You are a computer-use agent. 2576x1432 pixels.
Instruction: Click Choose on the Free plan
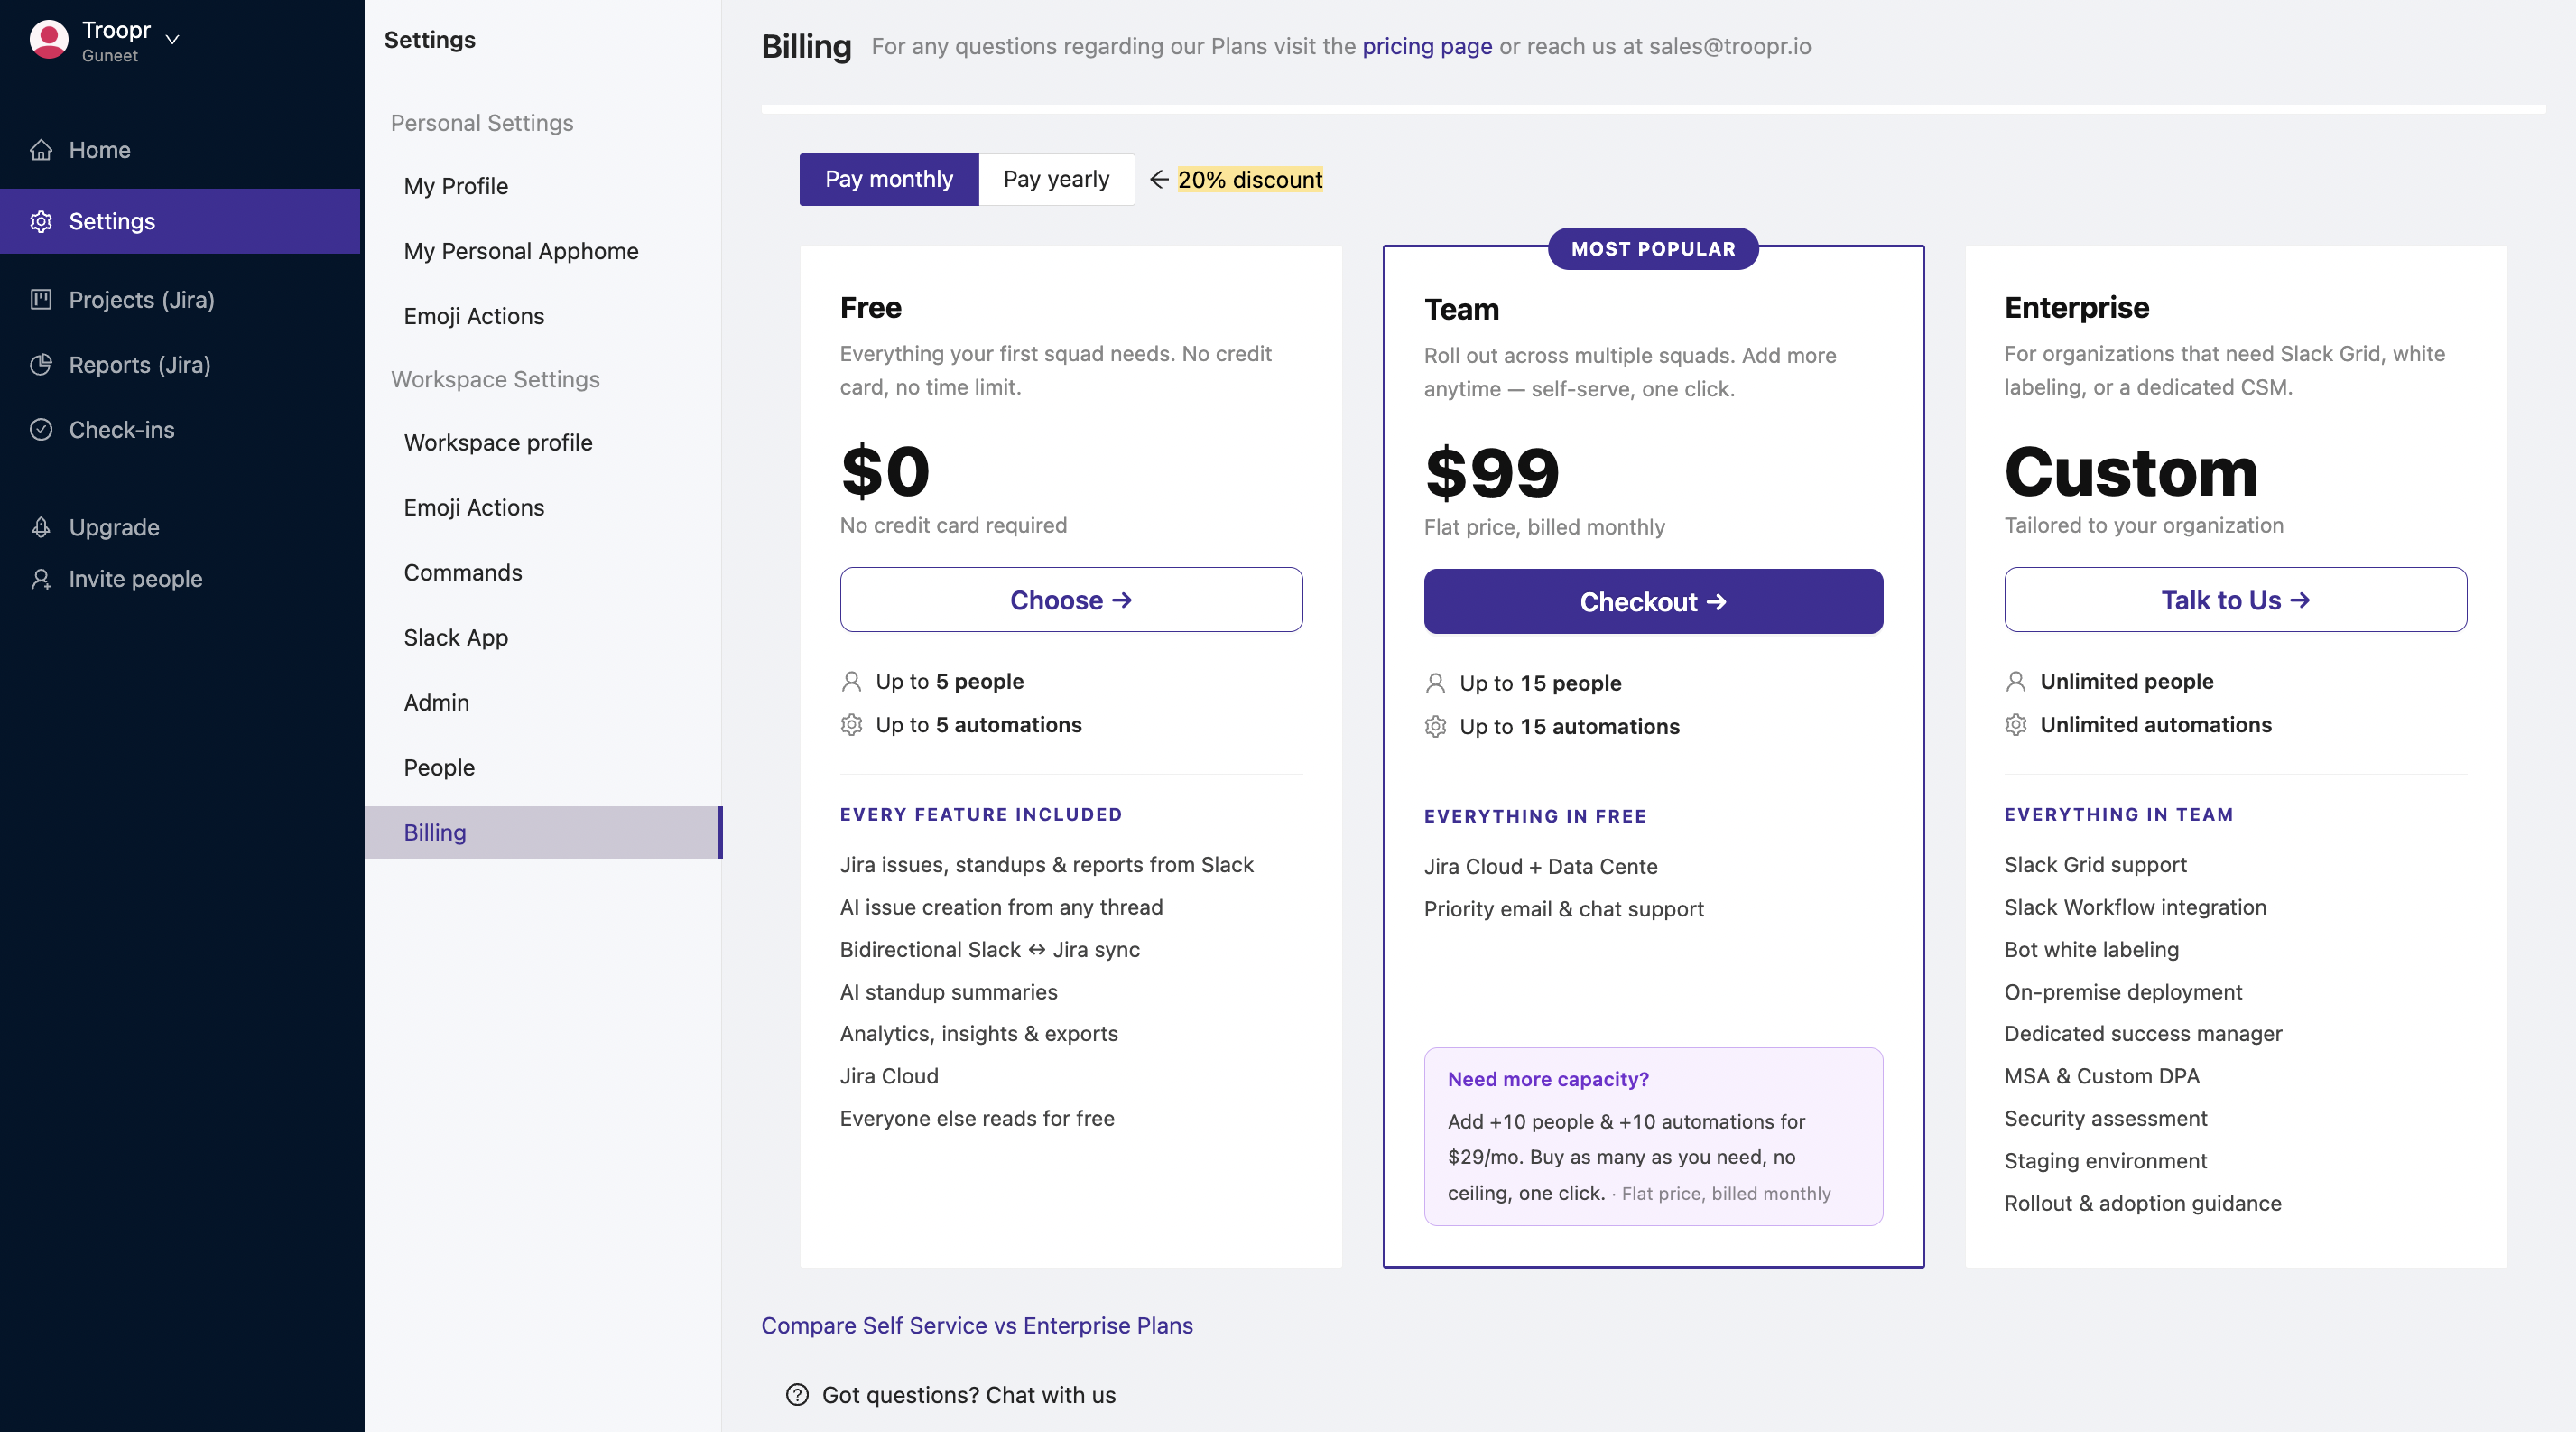point(1071,599)
